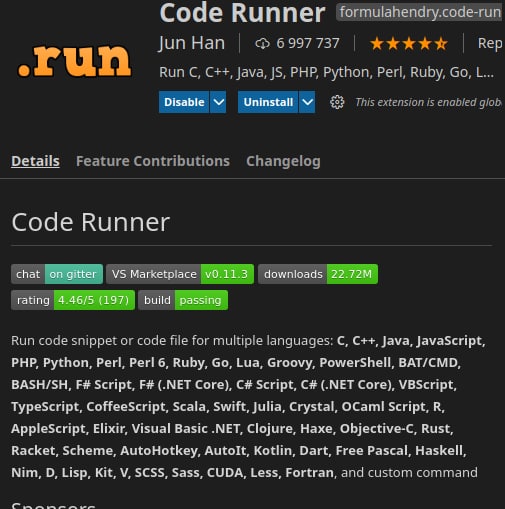The width and height of the screenshot is (505, 509).
Task: Click the Jun Han publisher link
Action: click(192, 43)
